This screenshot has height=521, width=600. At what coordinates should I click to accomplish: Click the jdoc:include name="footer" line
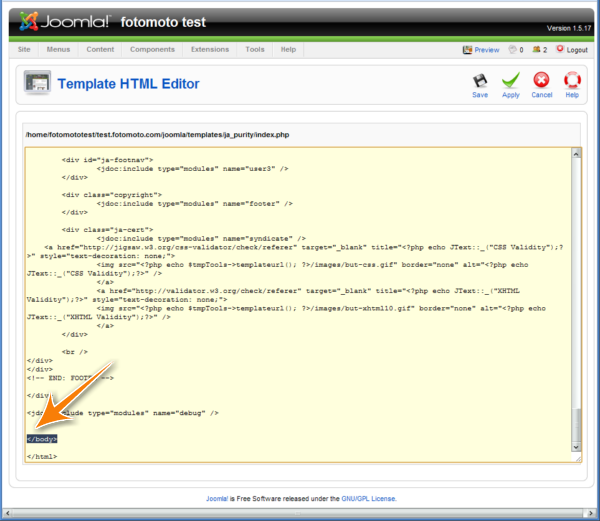tap(194, 204)
